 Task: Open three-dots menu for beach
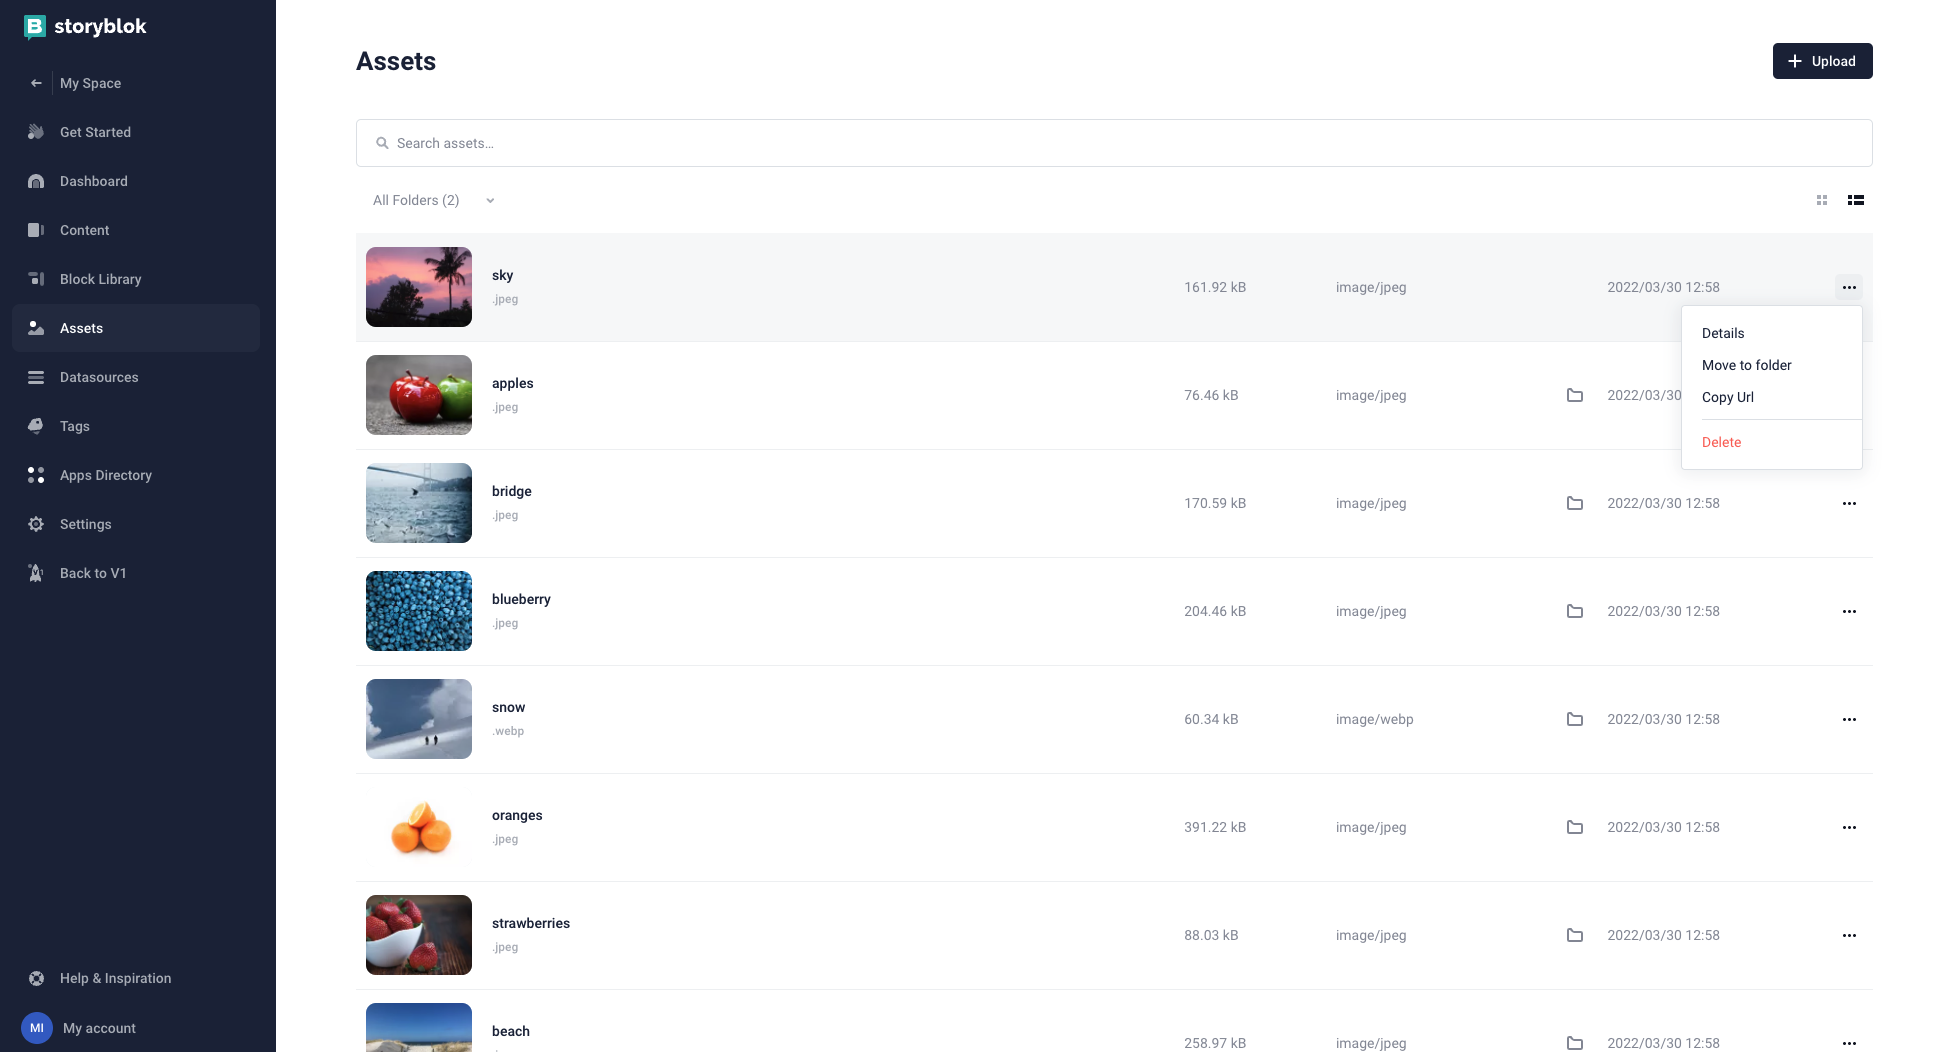click(1849, 1043)
